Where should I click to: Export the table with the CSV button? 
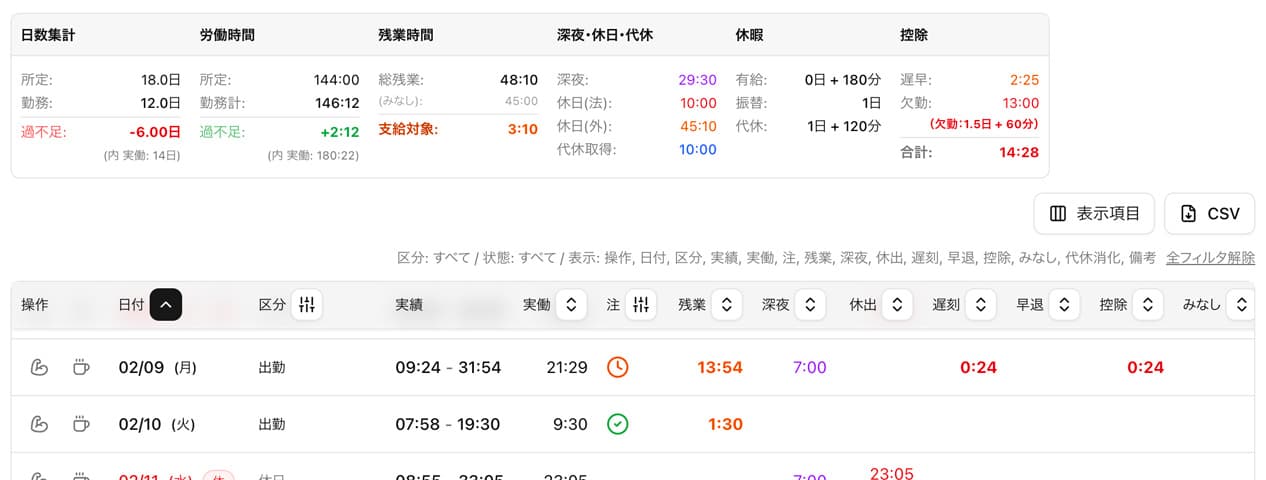pyautogui.click(x=1210, y=214)
